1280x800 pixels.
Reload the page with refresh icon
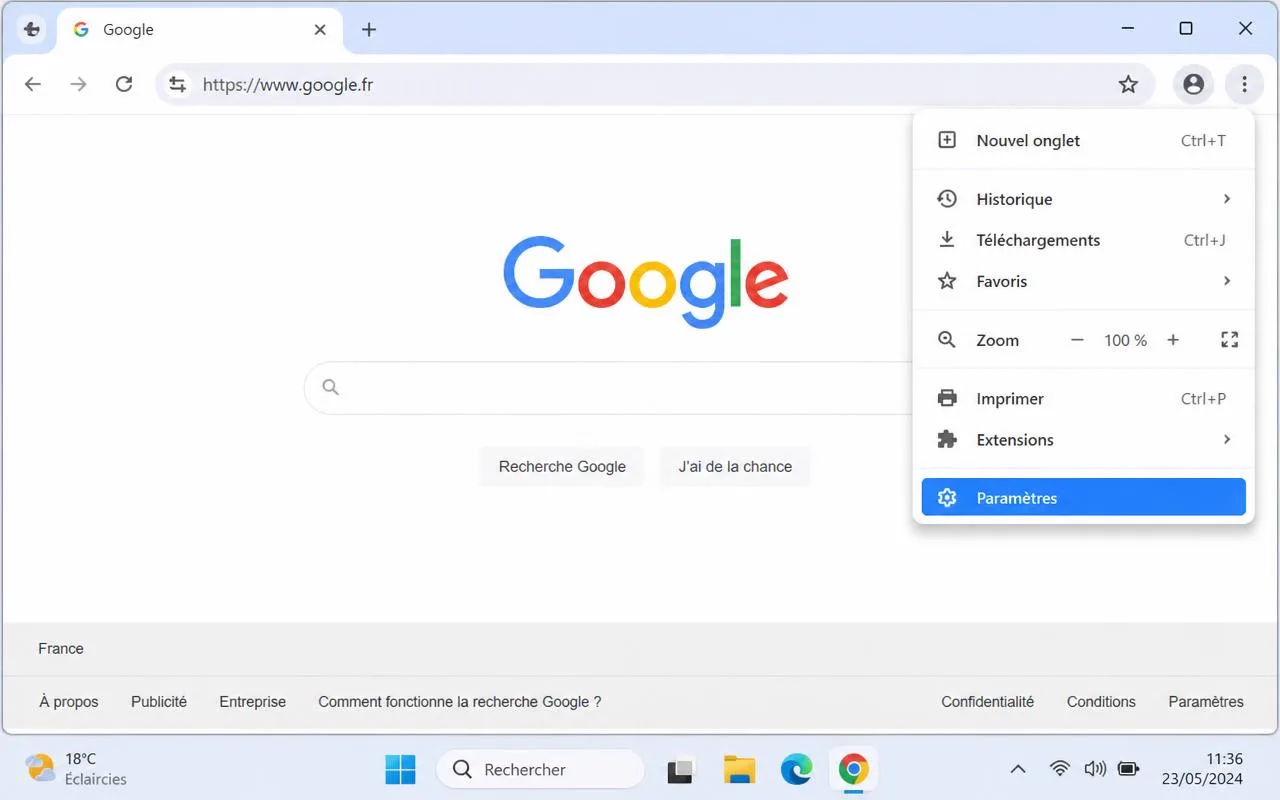pyautogui.click(x=124, y=85)
